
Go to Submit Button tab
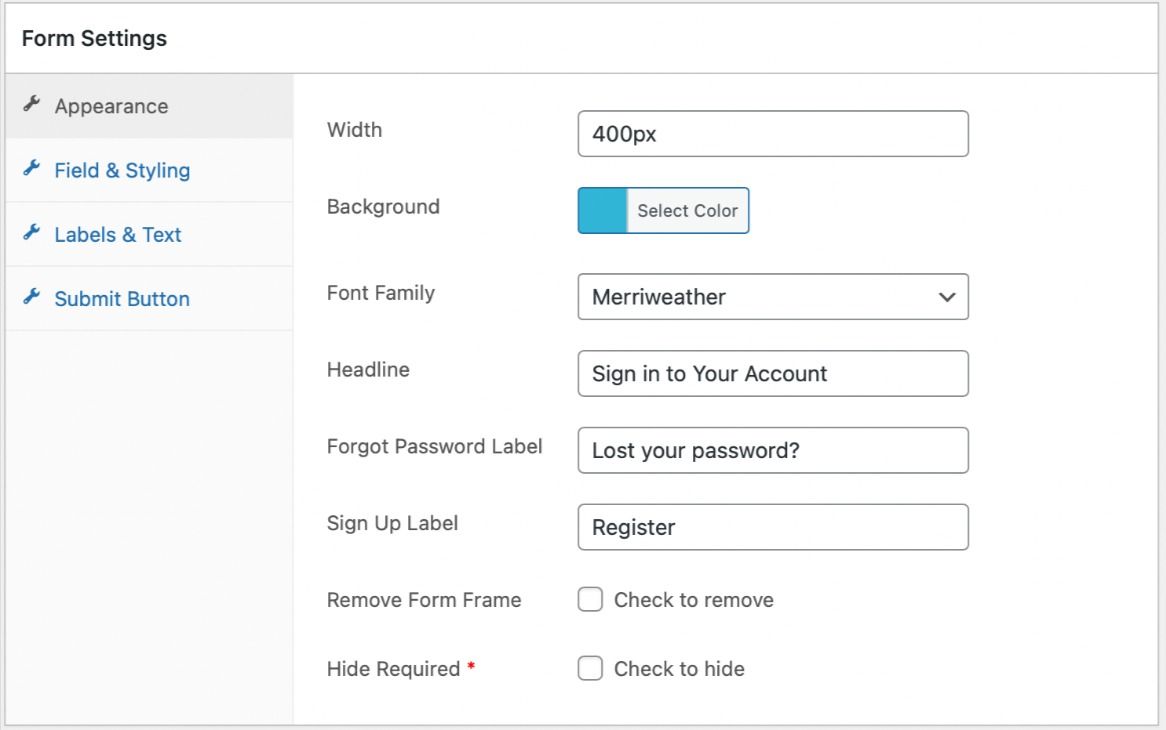(122, 299)
